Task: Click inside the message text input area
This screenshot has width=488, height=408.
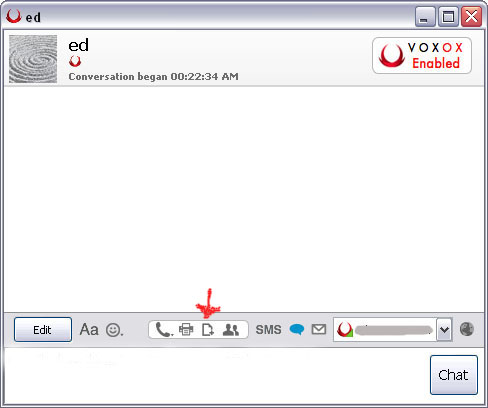Action: pos(215,375)
